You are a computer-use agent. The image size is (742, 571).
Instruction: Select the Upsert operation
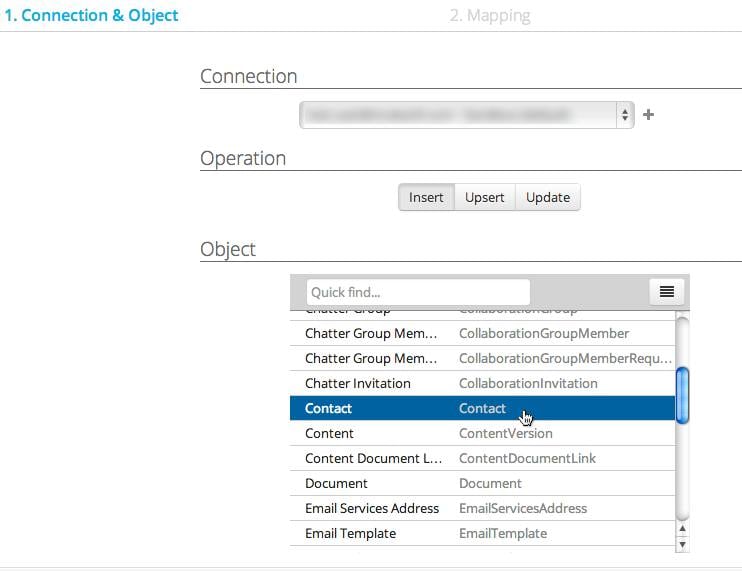pyautogui.click(x=485, y=197)
